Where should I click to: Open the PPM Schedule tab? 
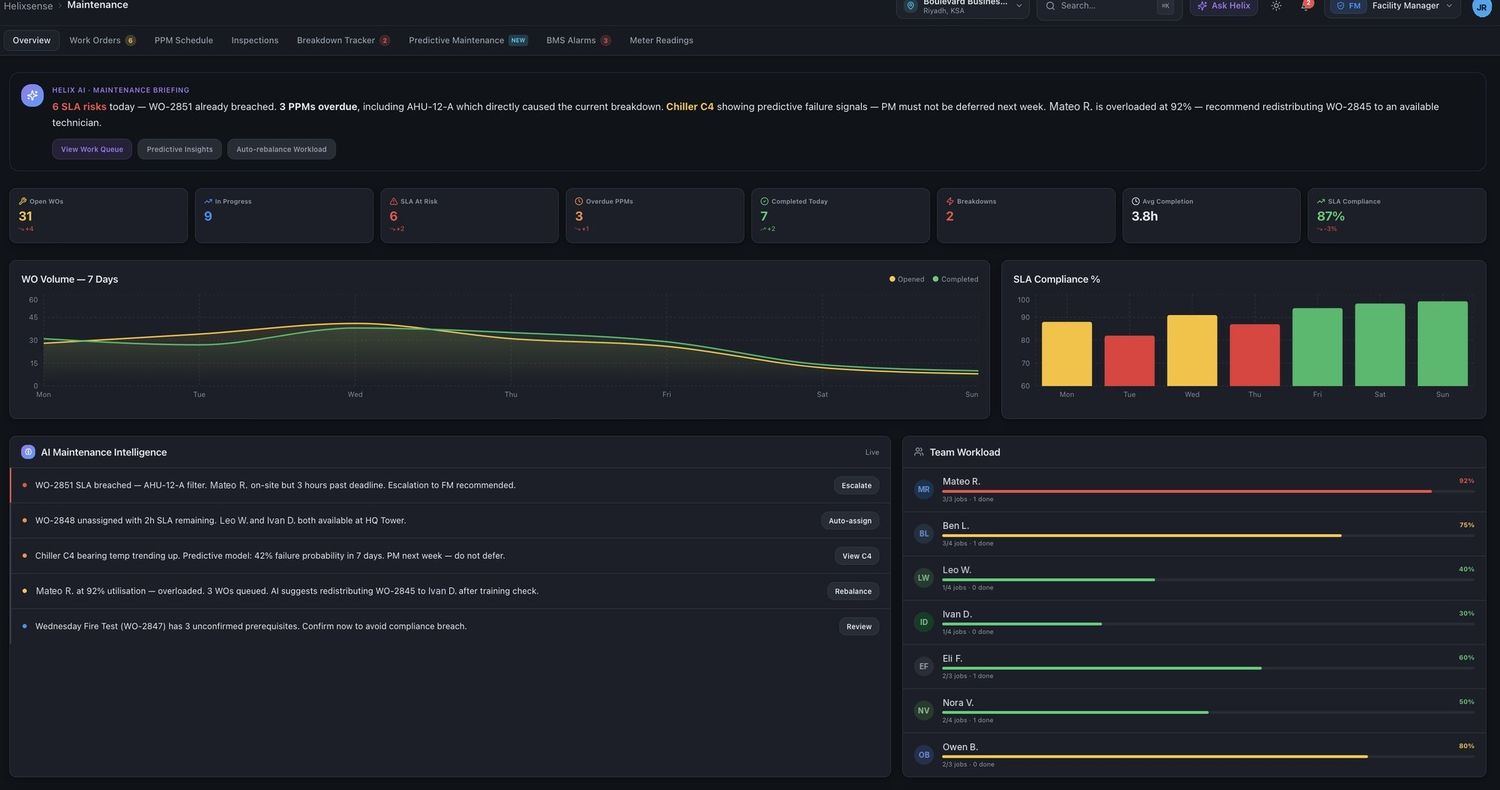click(184, 40)
